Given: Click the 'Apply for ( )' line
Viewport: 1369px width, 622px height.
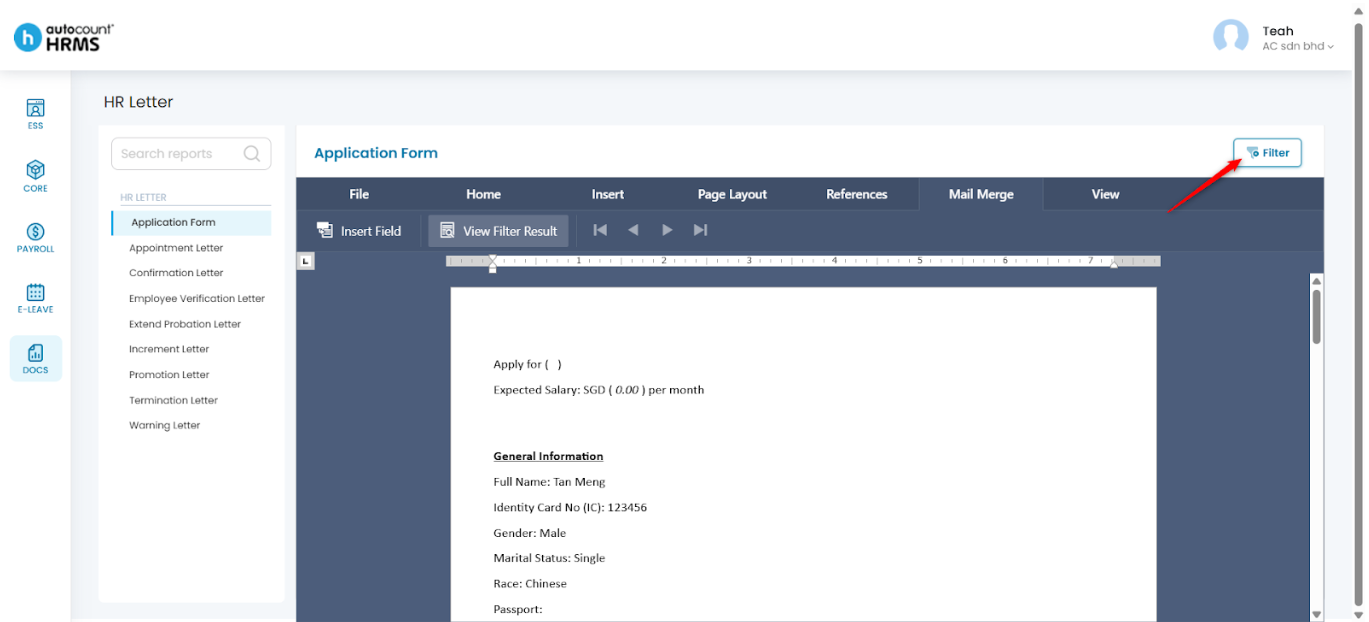Looking at the screenshot, I should [x=527, y=364].
